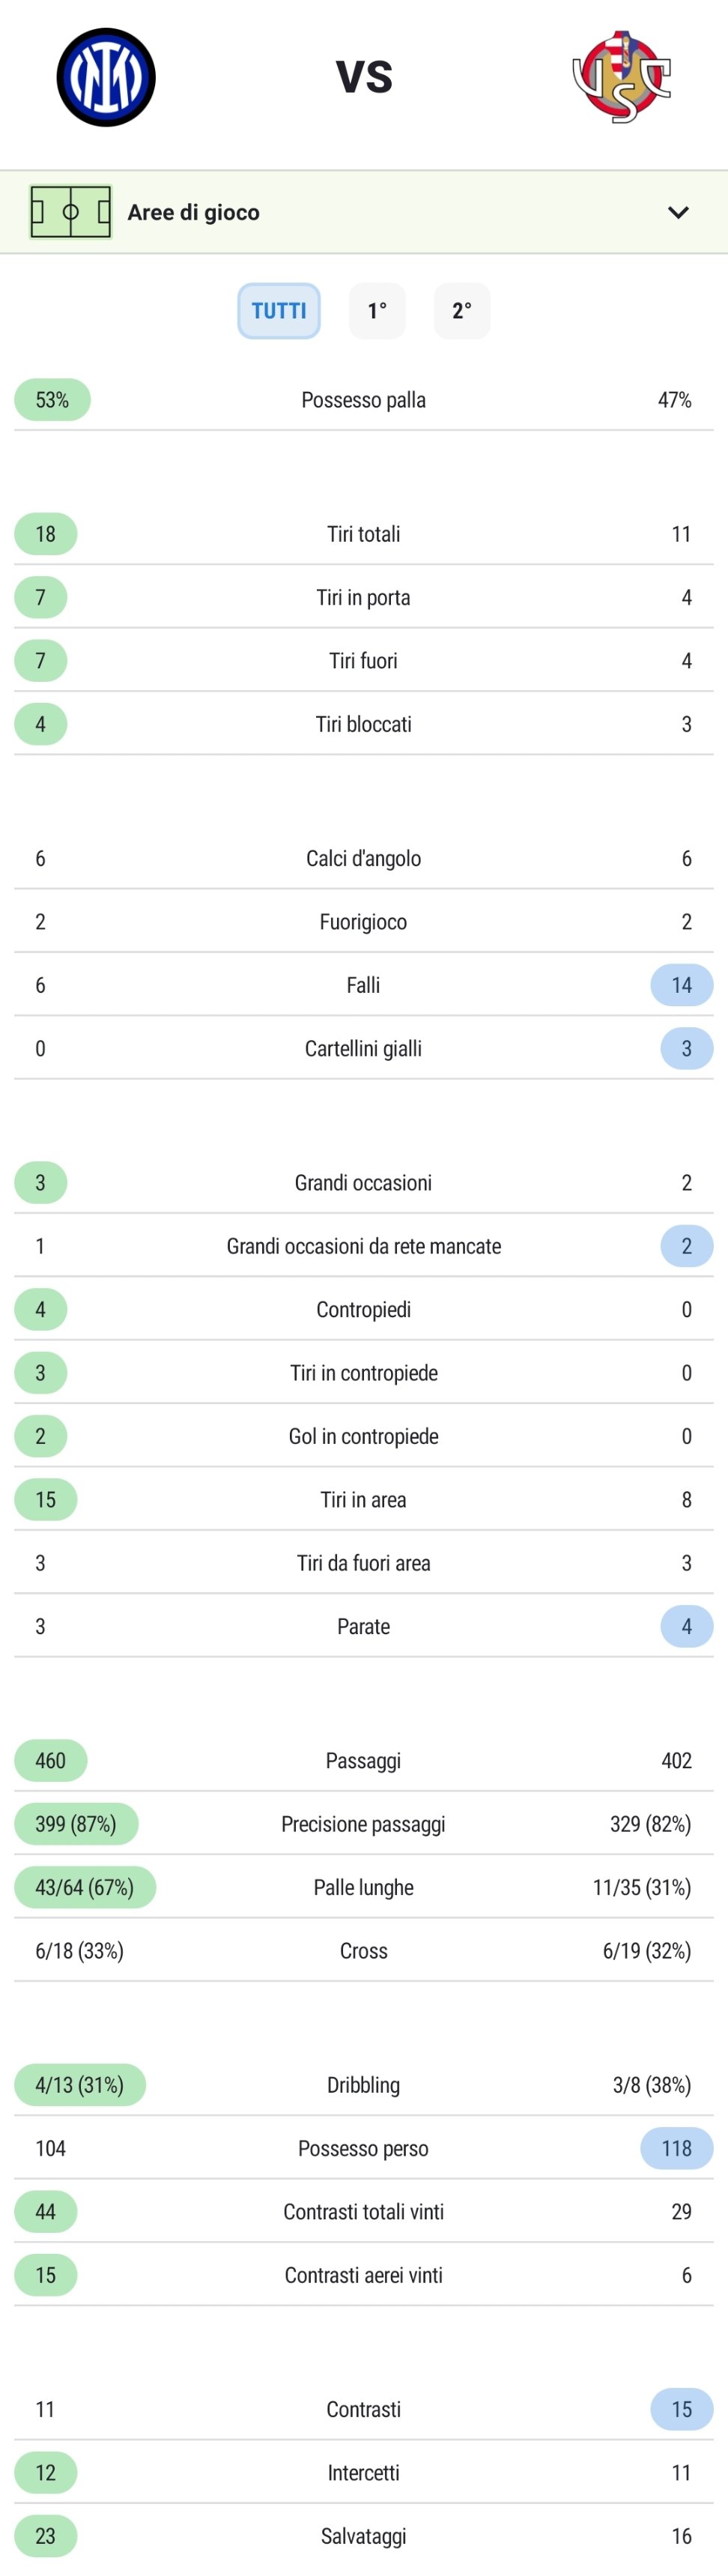Click the Contropiedi stat label

click(364, 1309)
